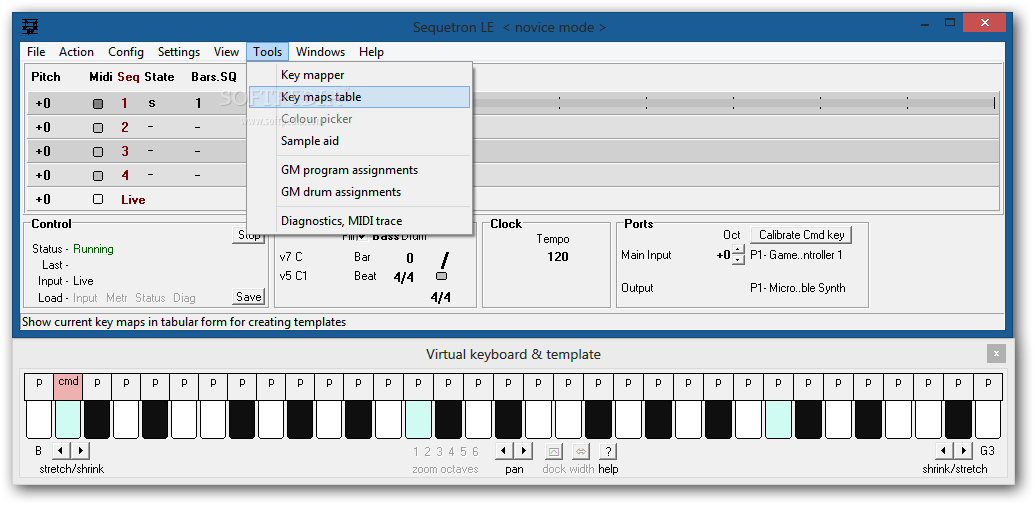Click the Sequetron app icon in title bar
Screen dimensions: 1035x505
30,27
